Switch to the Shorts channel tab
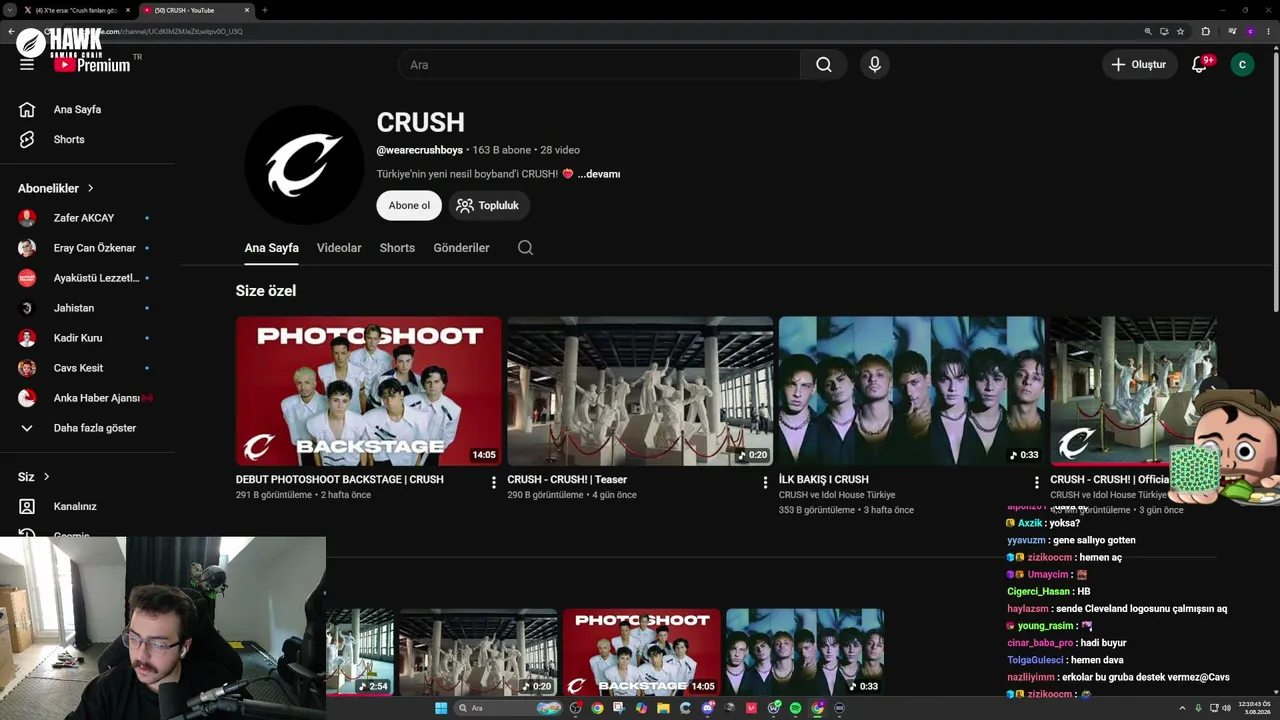 click(x=397, y=248)
